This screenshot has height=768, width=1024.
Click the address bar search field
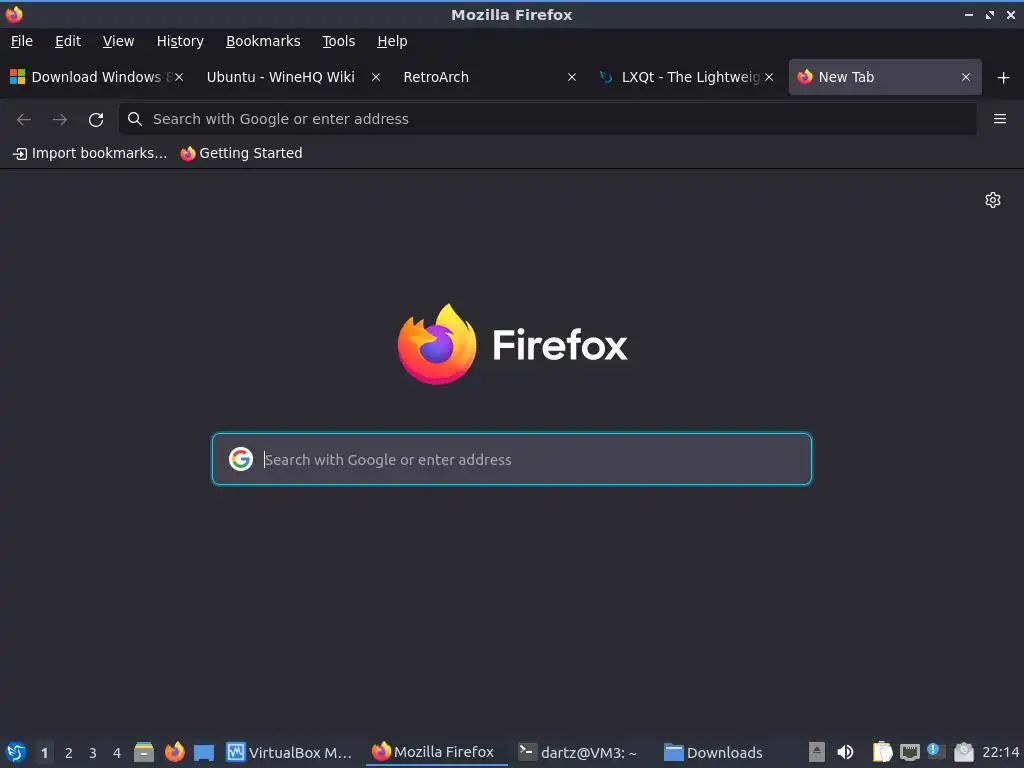[x=547, y=119]
